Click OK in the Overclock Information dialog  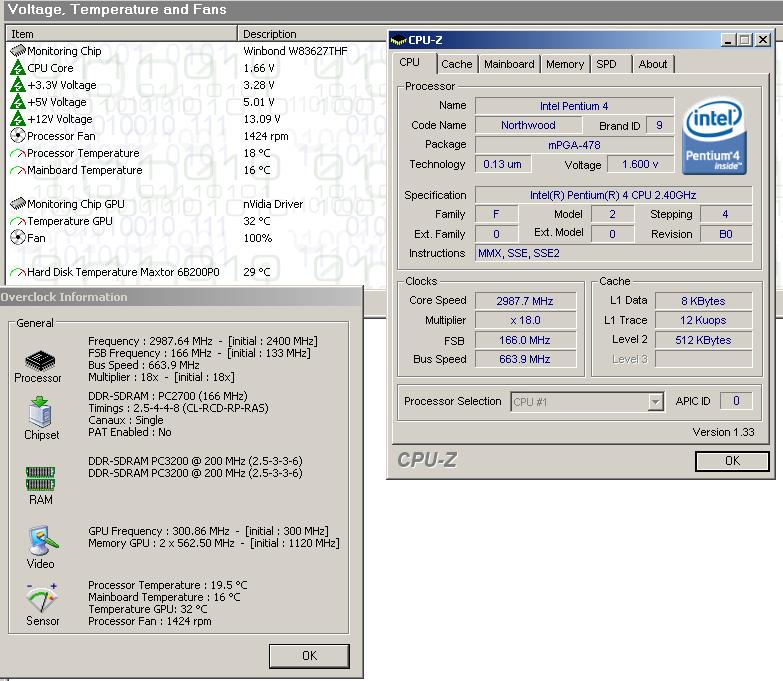point(309,656)
